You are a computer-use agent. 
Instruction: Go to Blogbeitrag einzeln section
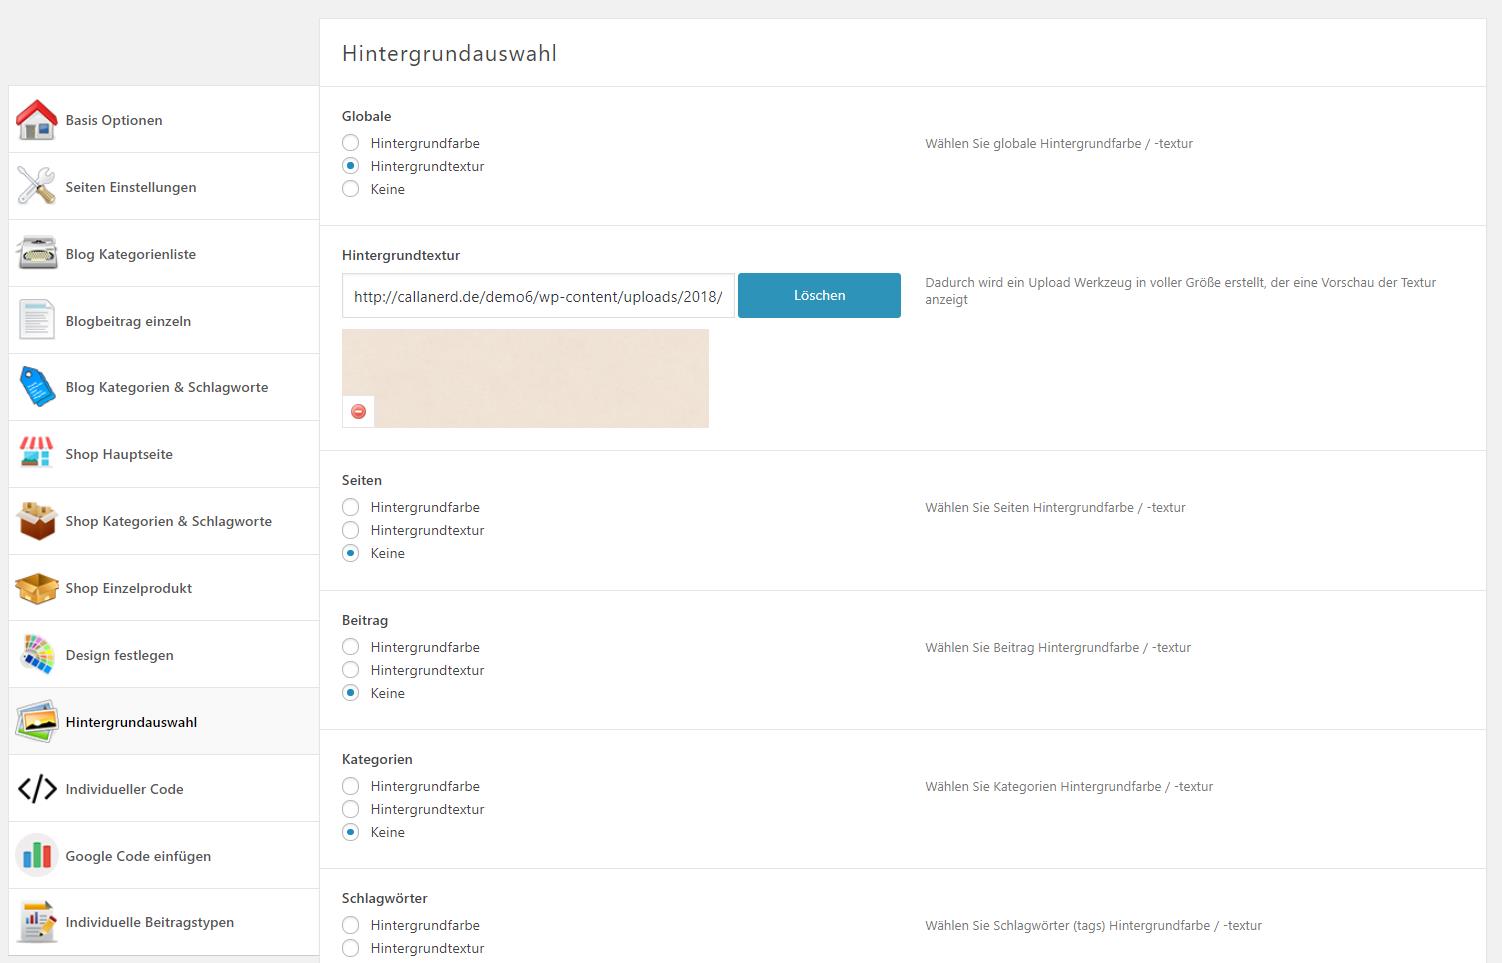pos(164,321)
